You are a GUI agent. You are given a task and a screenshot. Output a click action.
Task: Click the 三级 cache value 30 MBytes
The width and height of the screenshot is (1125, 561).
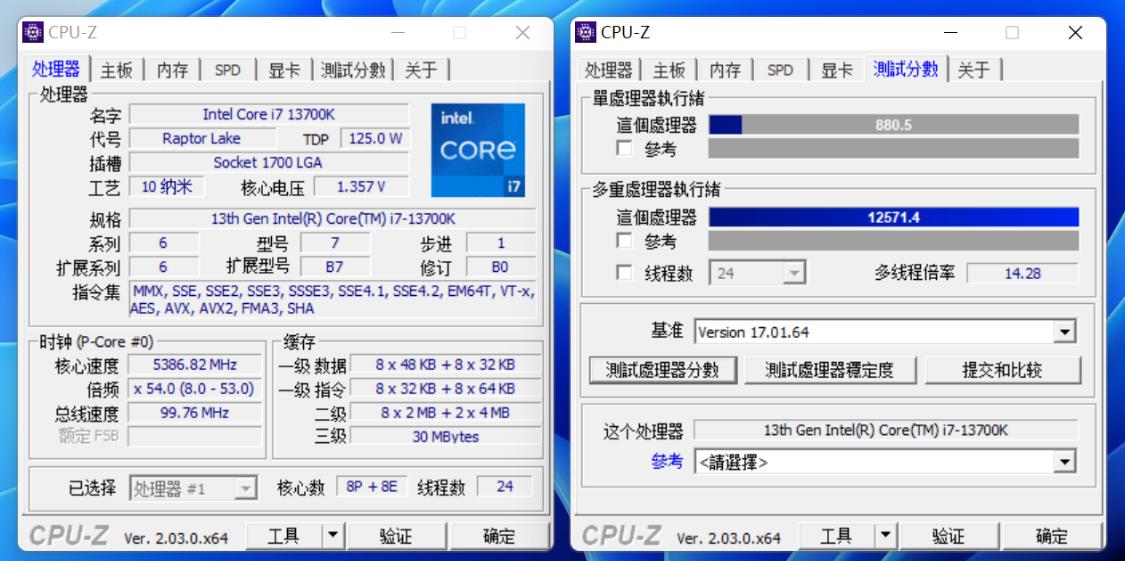tap(445, 436)
